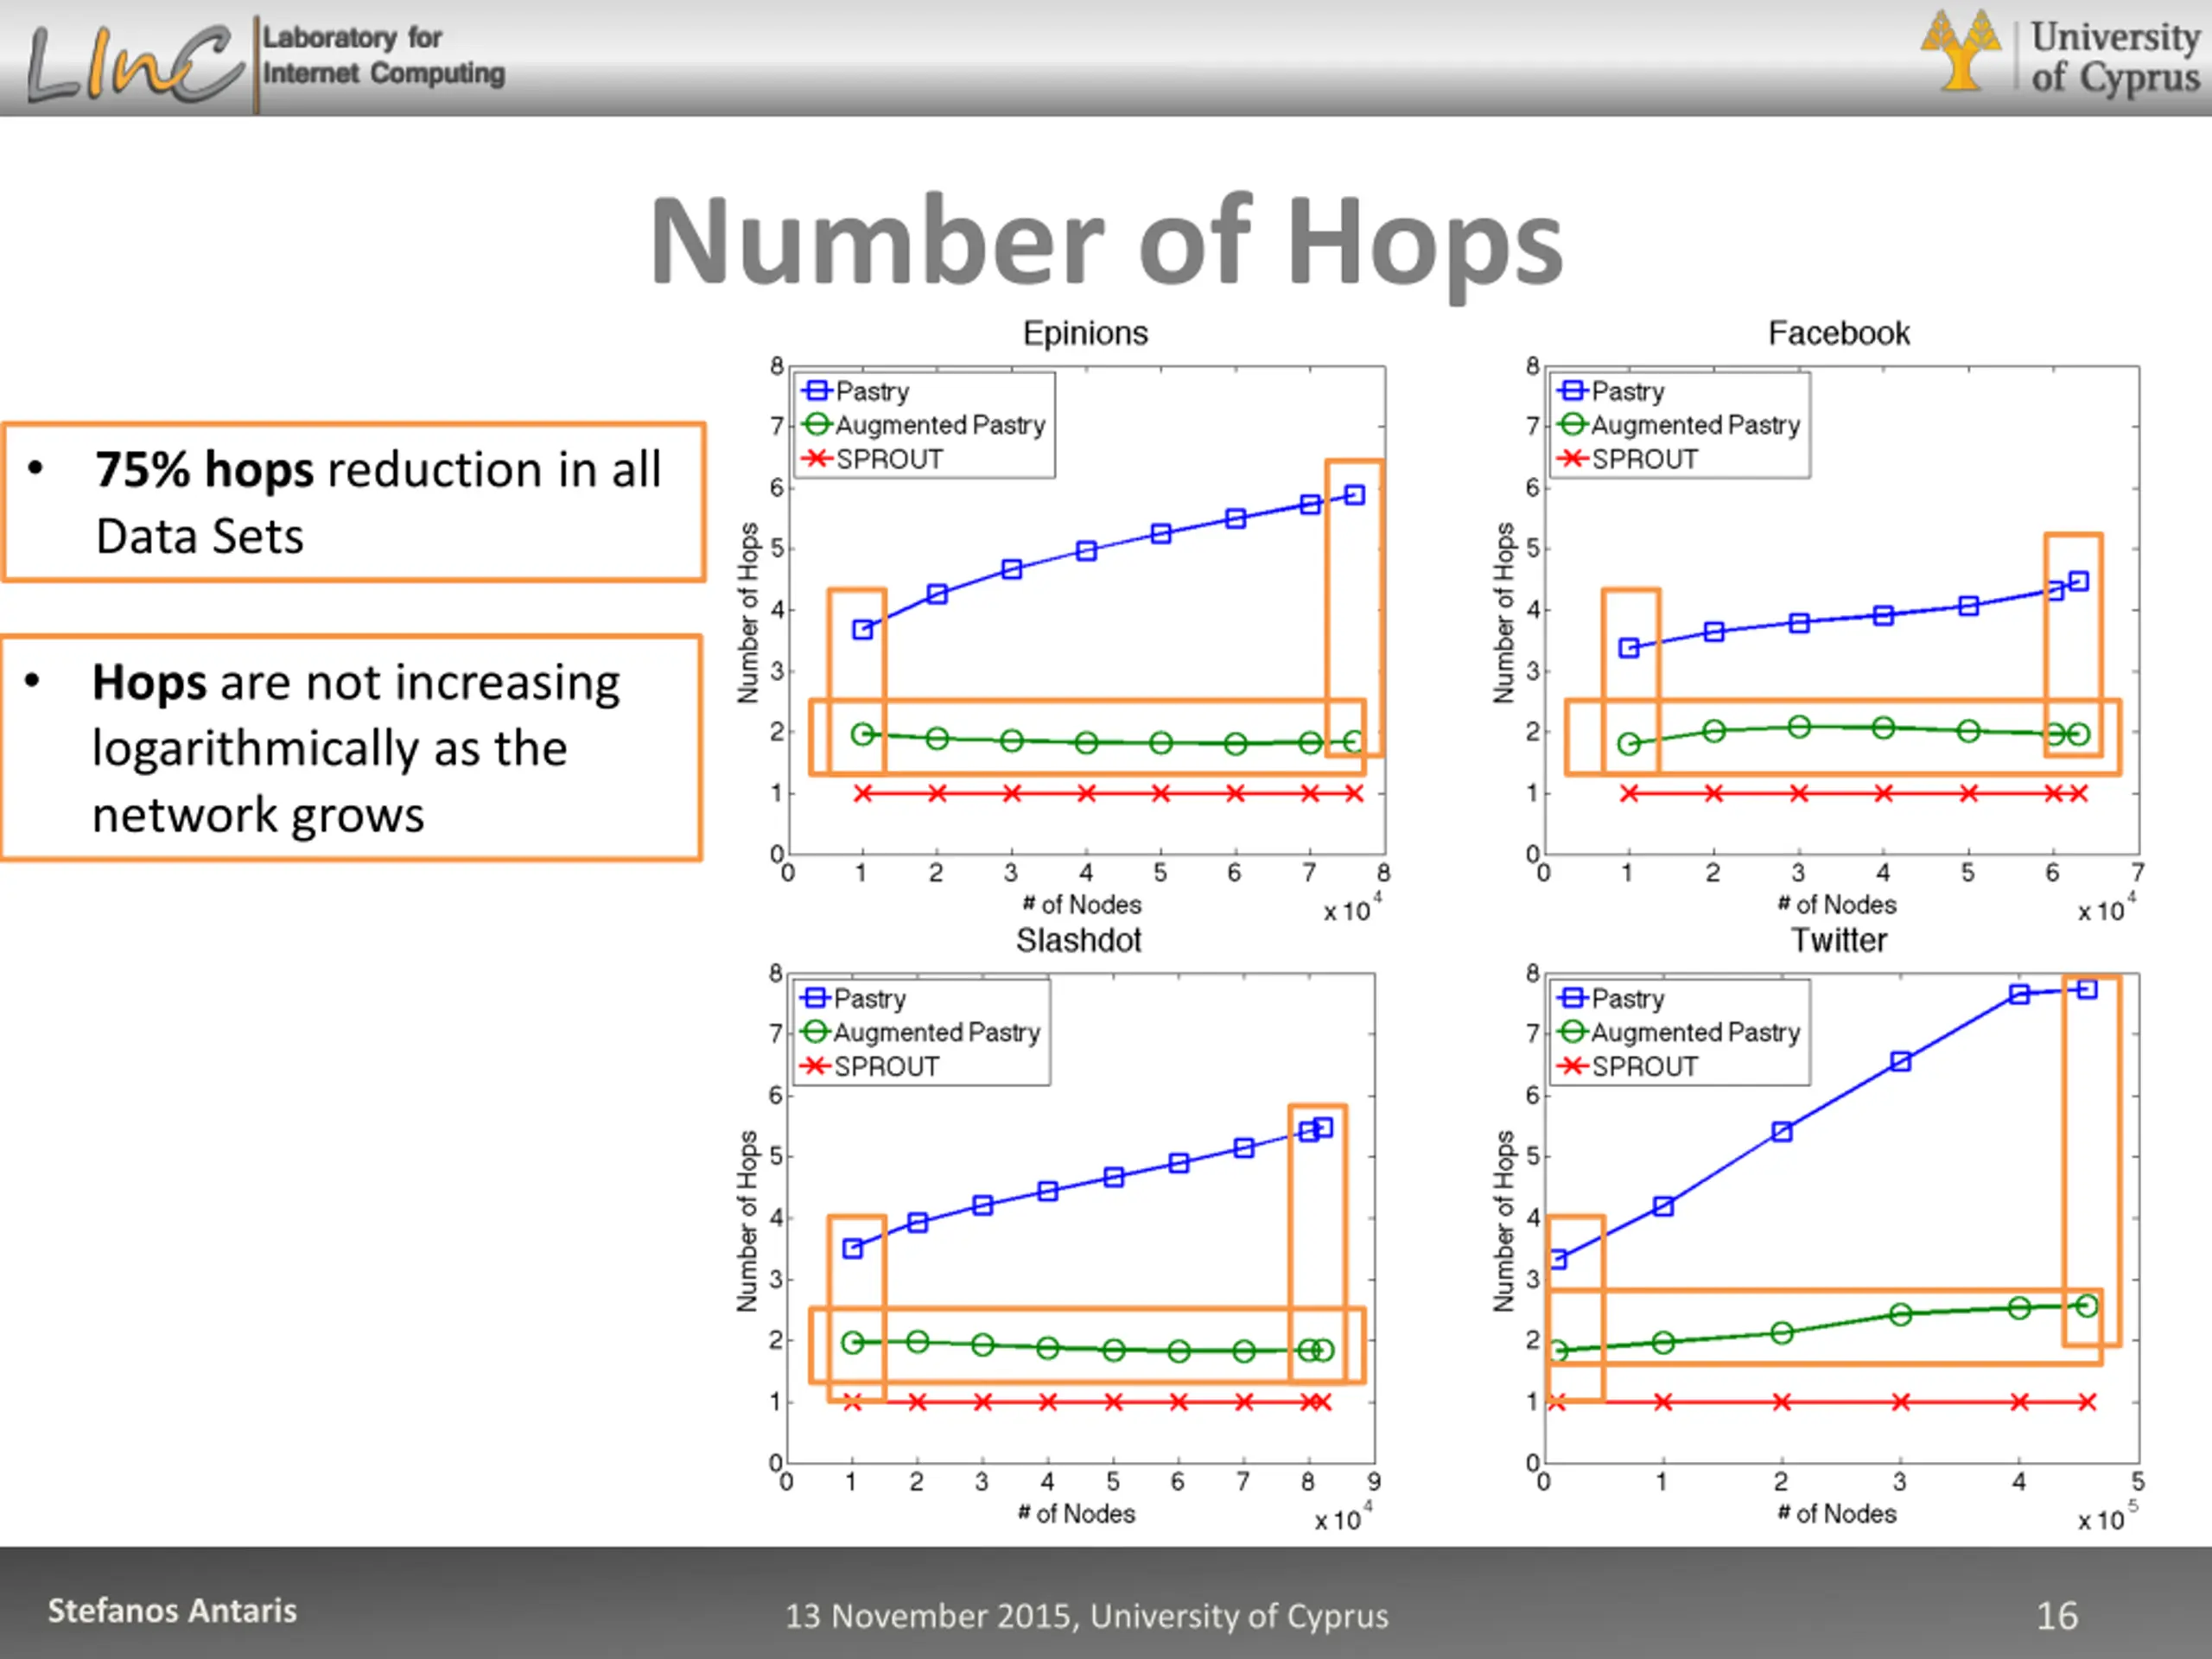Screen dimensions: 2212x1659
Task: Click the Epinions chart title
Action: pos(1085,333)
